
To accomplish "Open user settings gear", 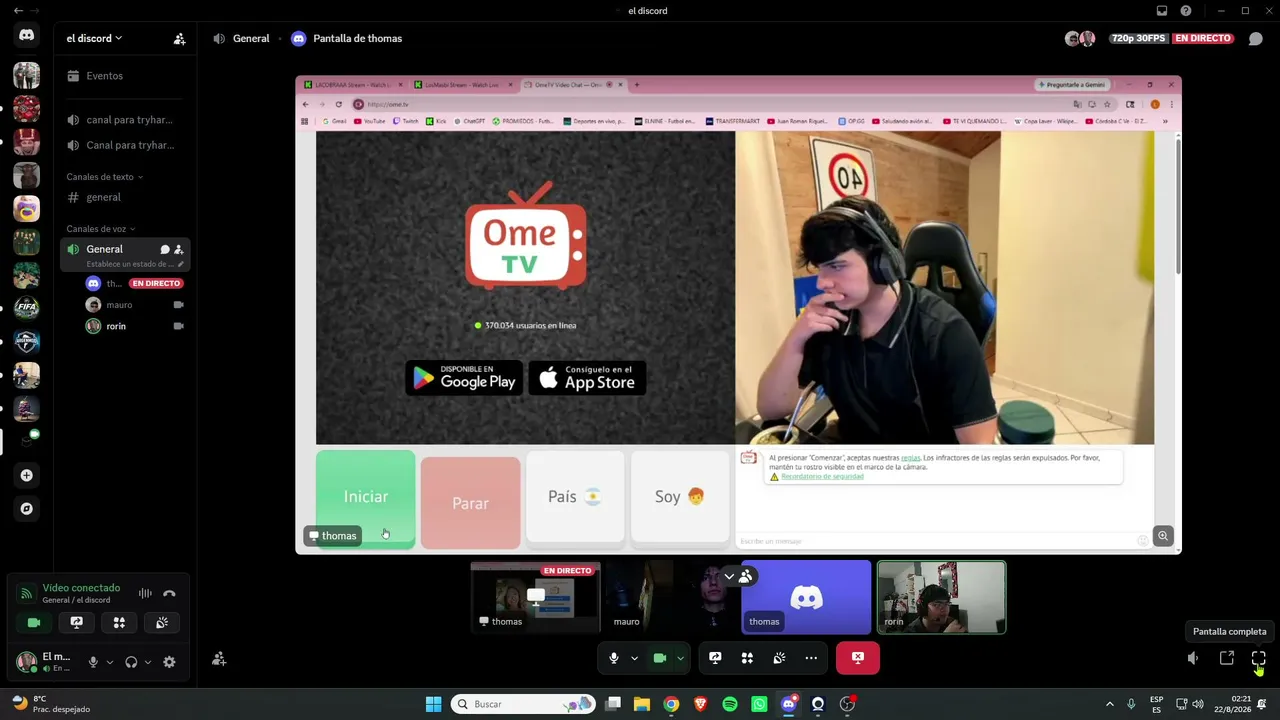I will coord(169,662).
